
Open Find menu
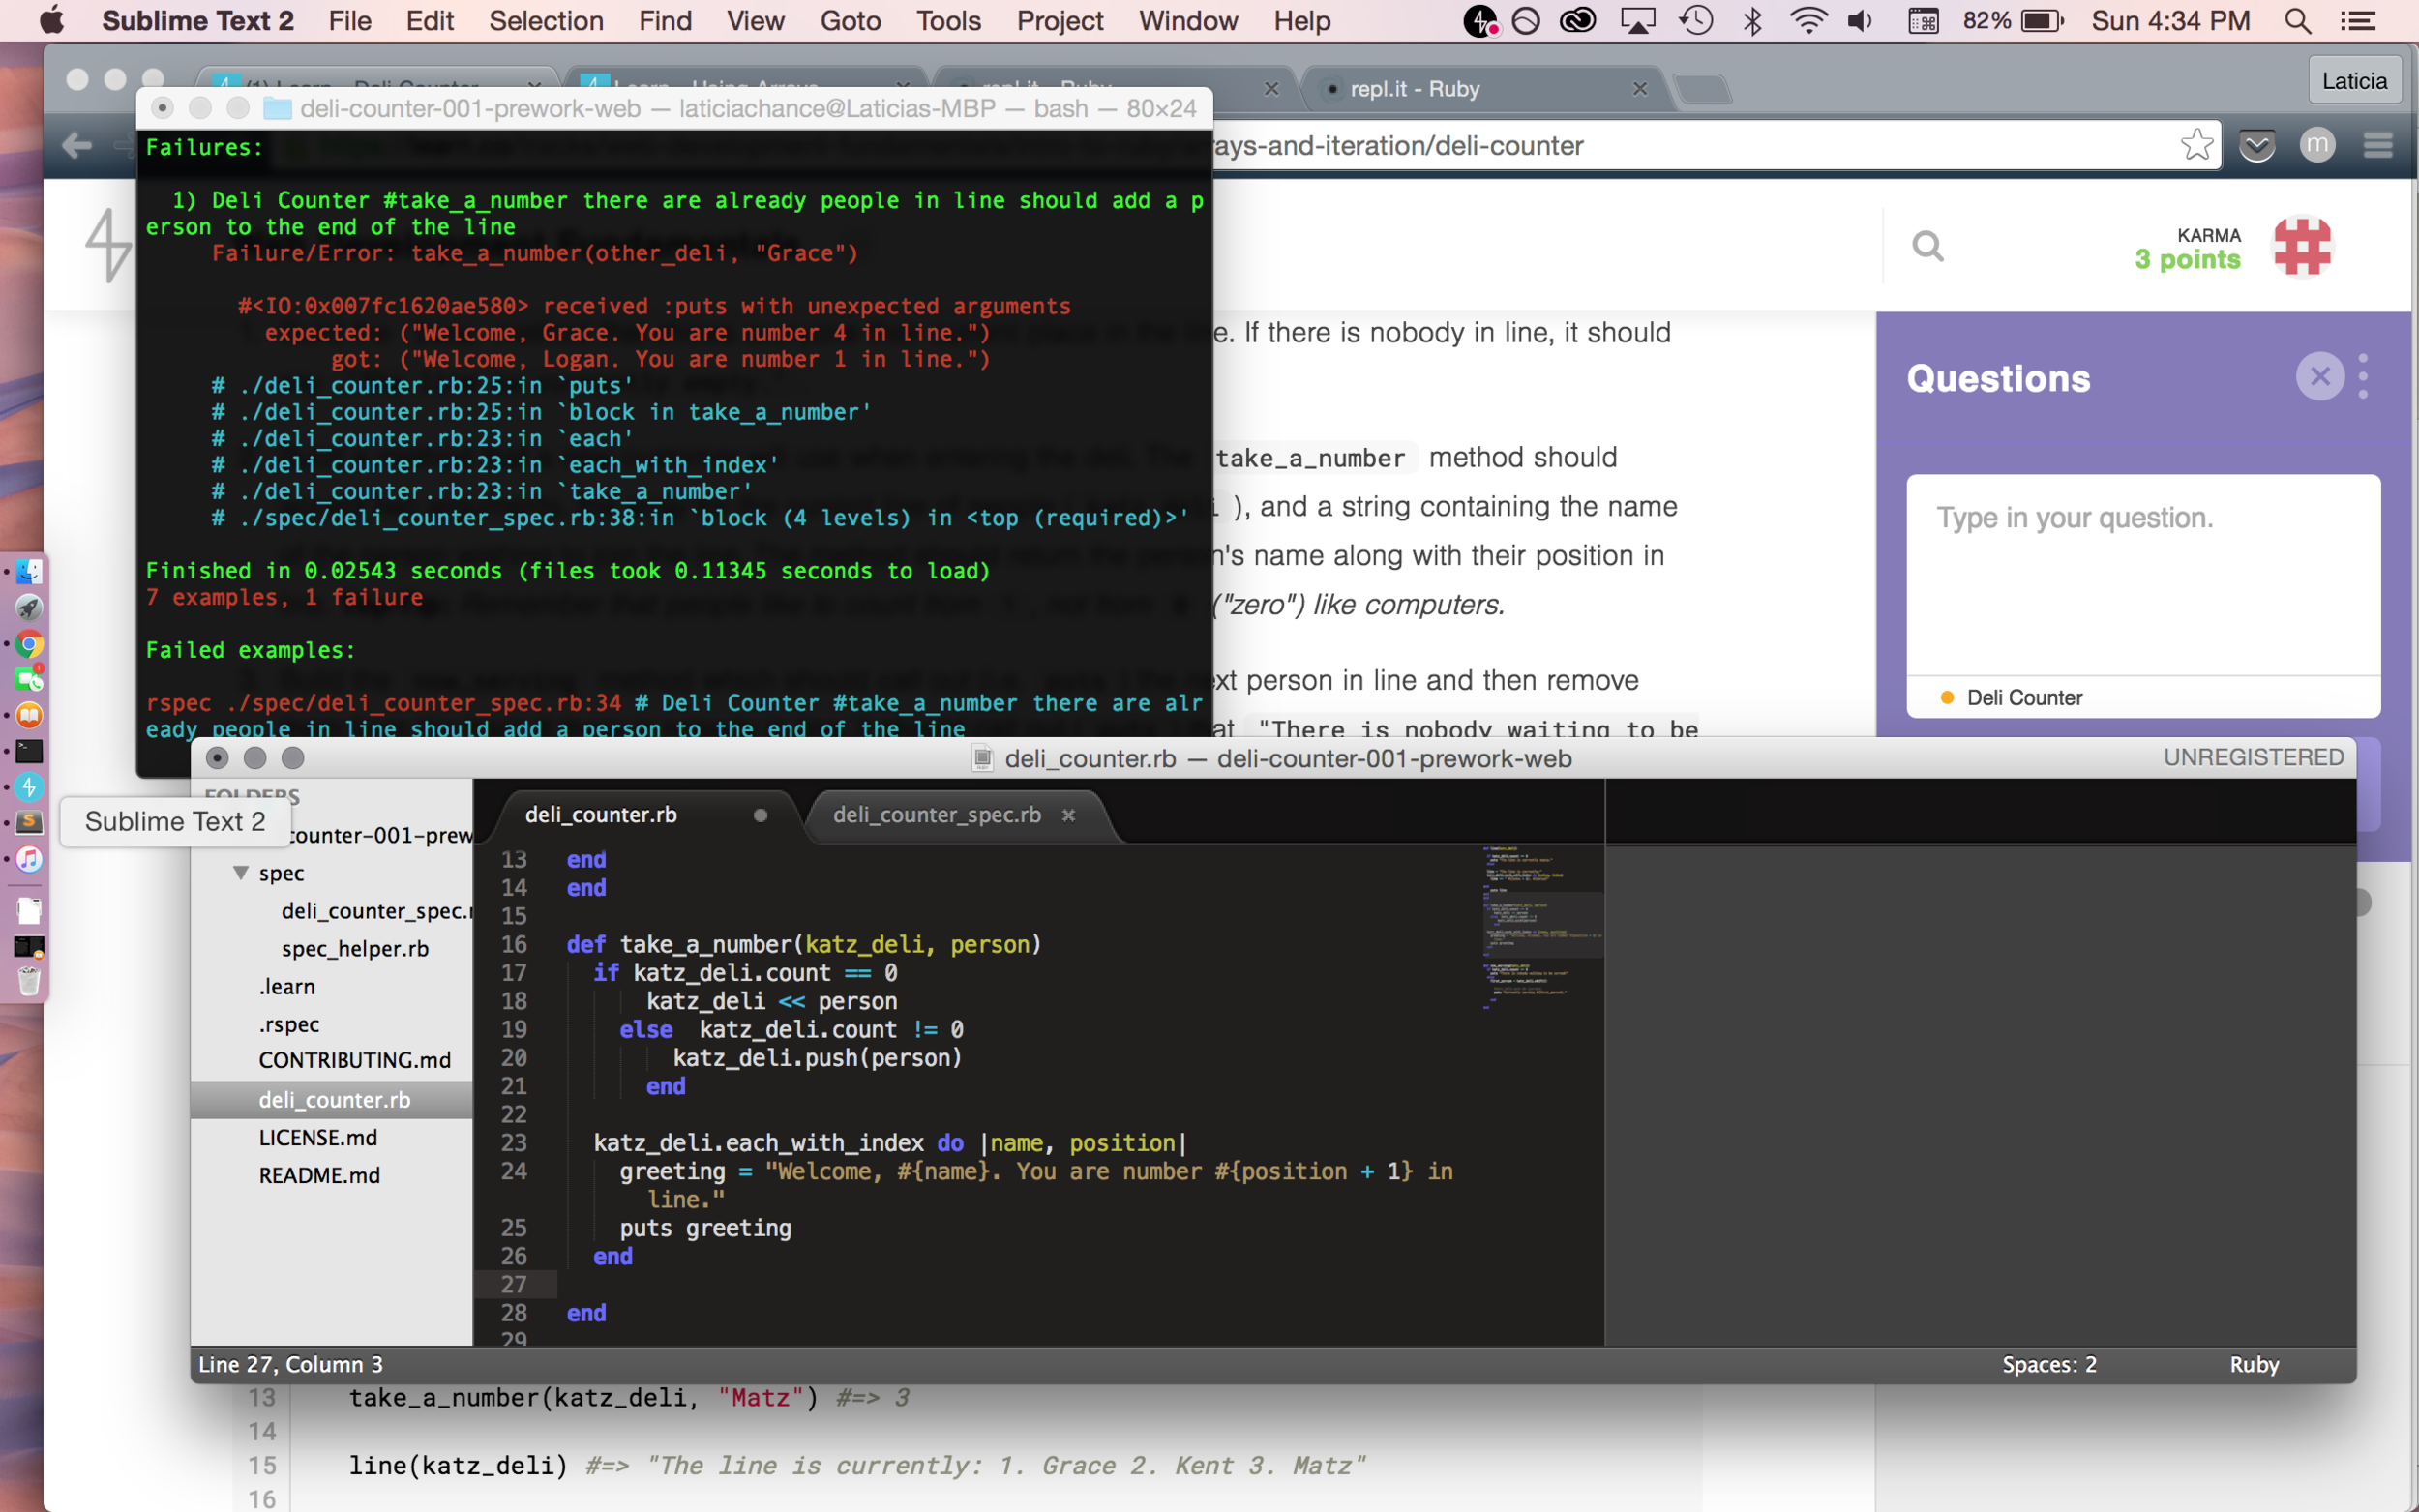[x=666, y=21]
